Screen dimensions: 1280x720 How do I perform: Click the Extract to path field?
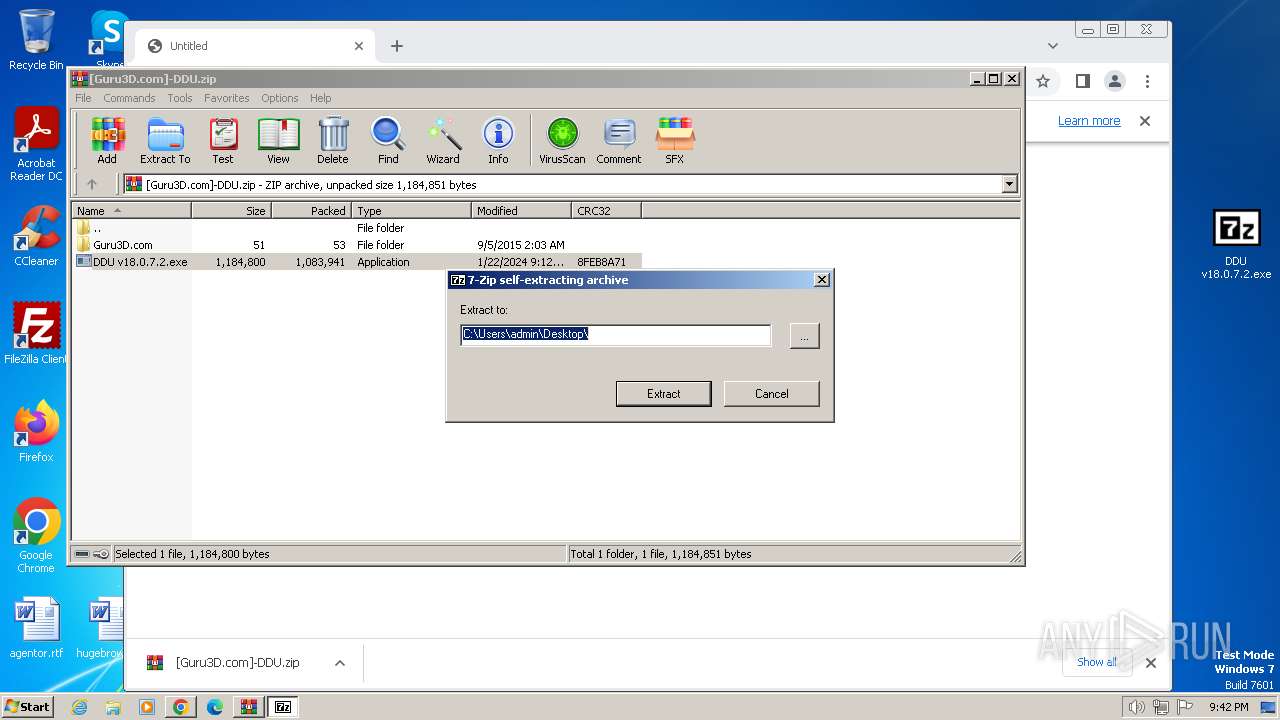(x=616, y=335)
